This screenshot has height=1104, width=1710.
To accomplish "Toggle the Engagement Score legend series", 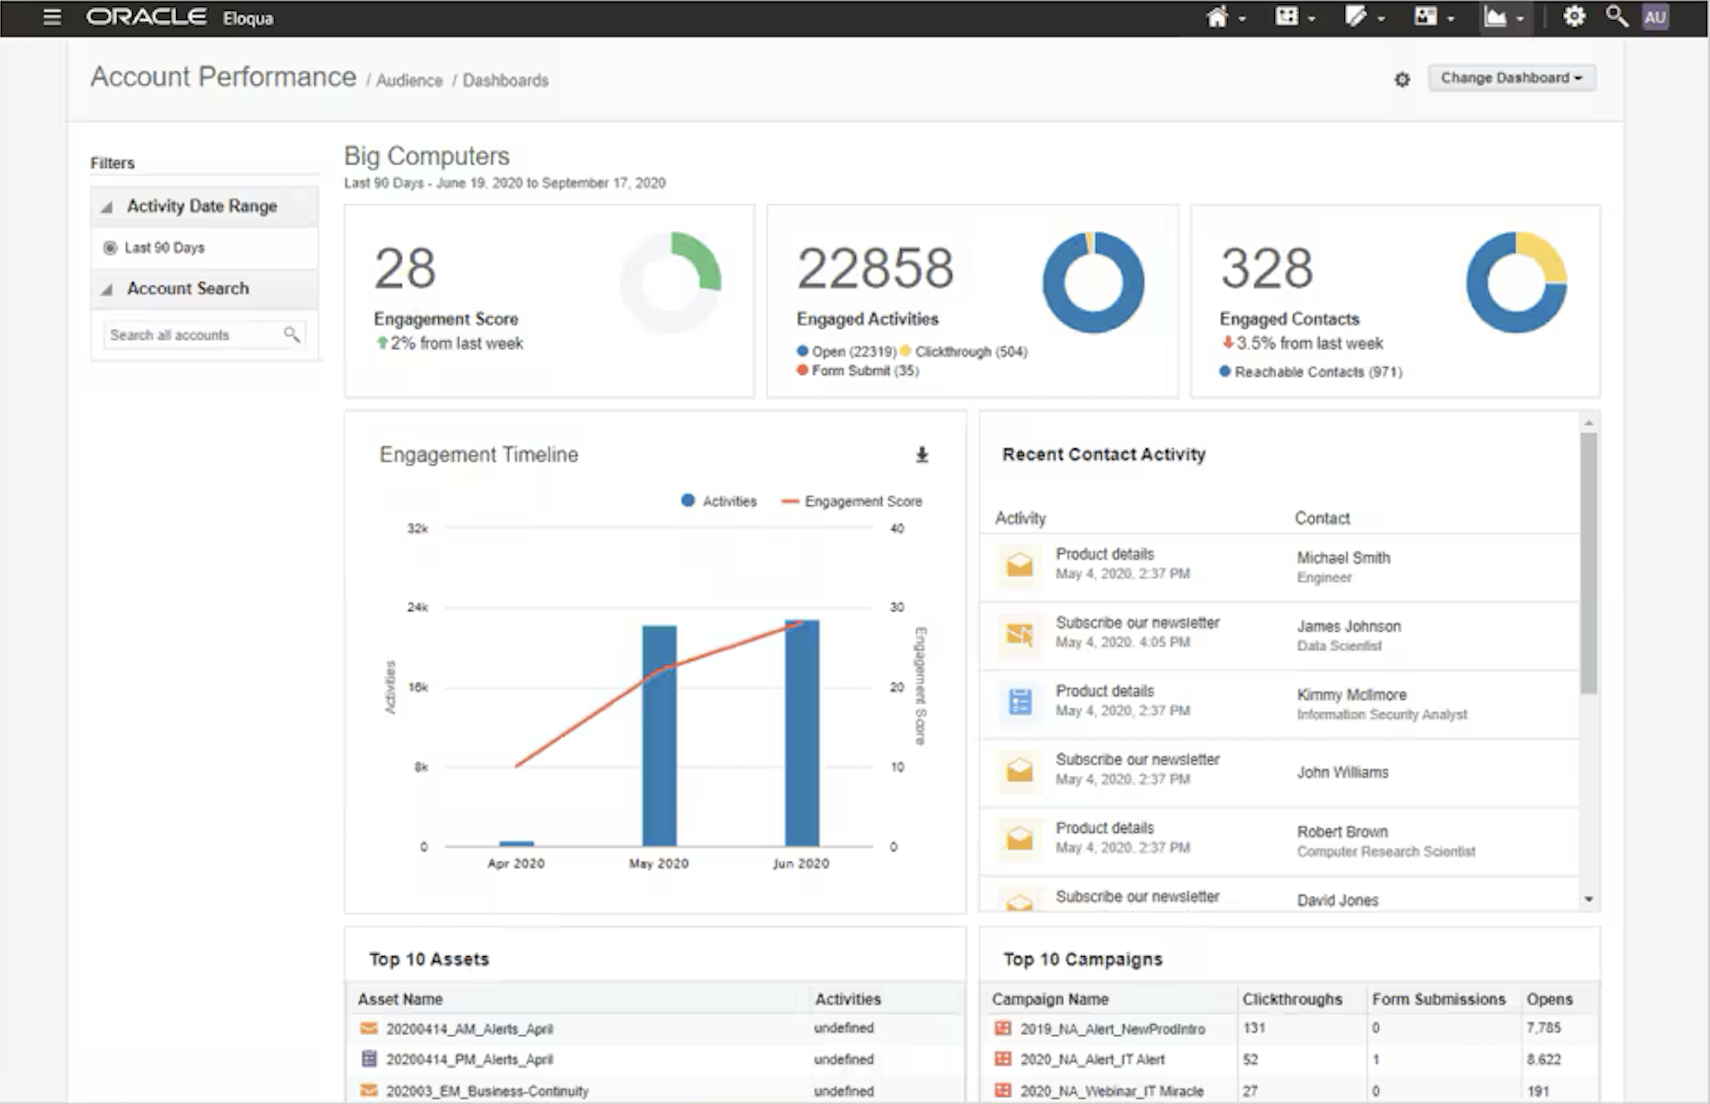I will pos(851,501).
